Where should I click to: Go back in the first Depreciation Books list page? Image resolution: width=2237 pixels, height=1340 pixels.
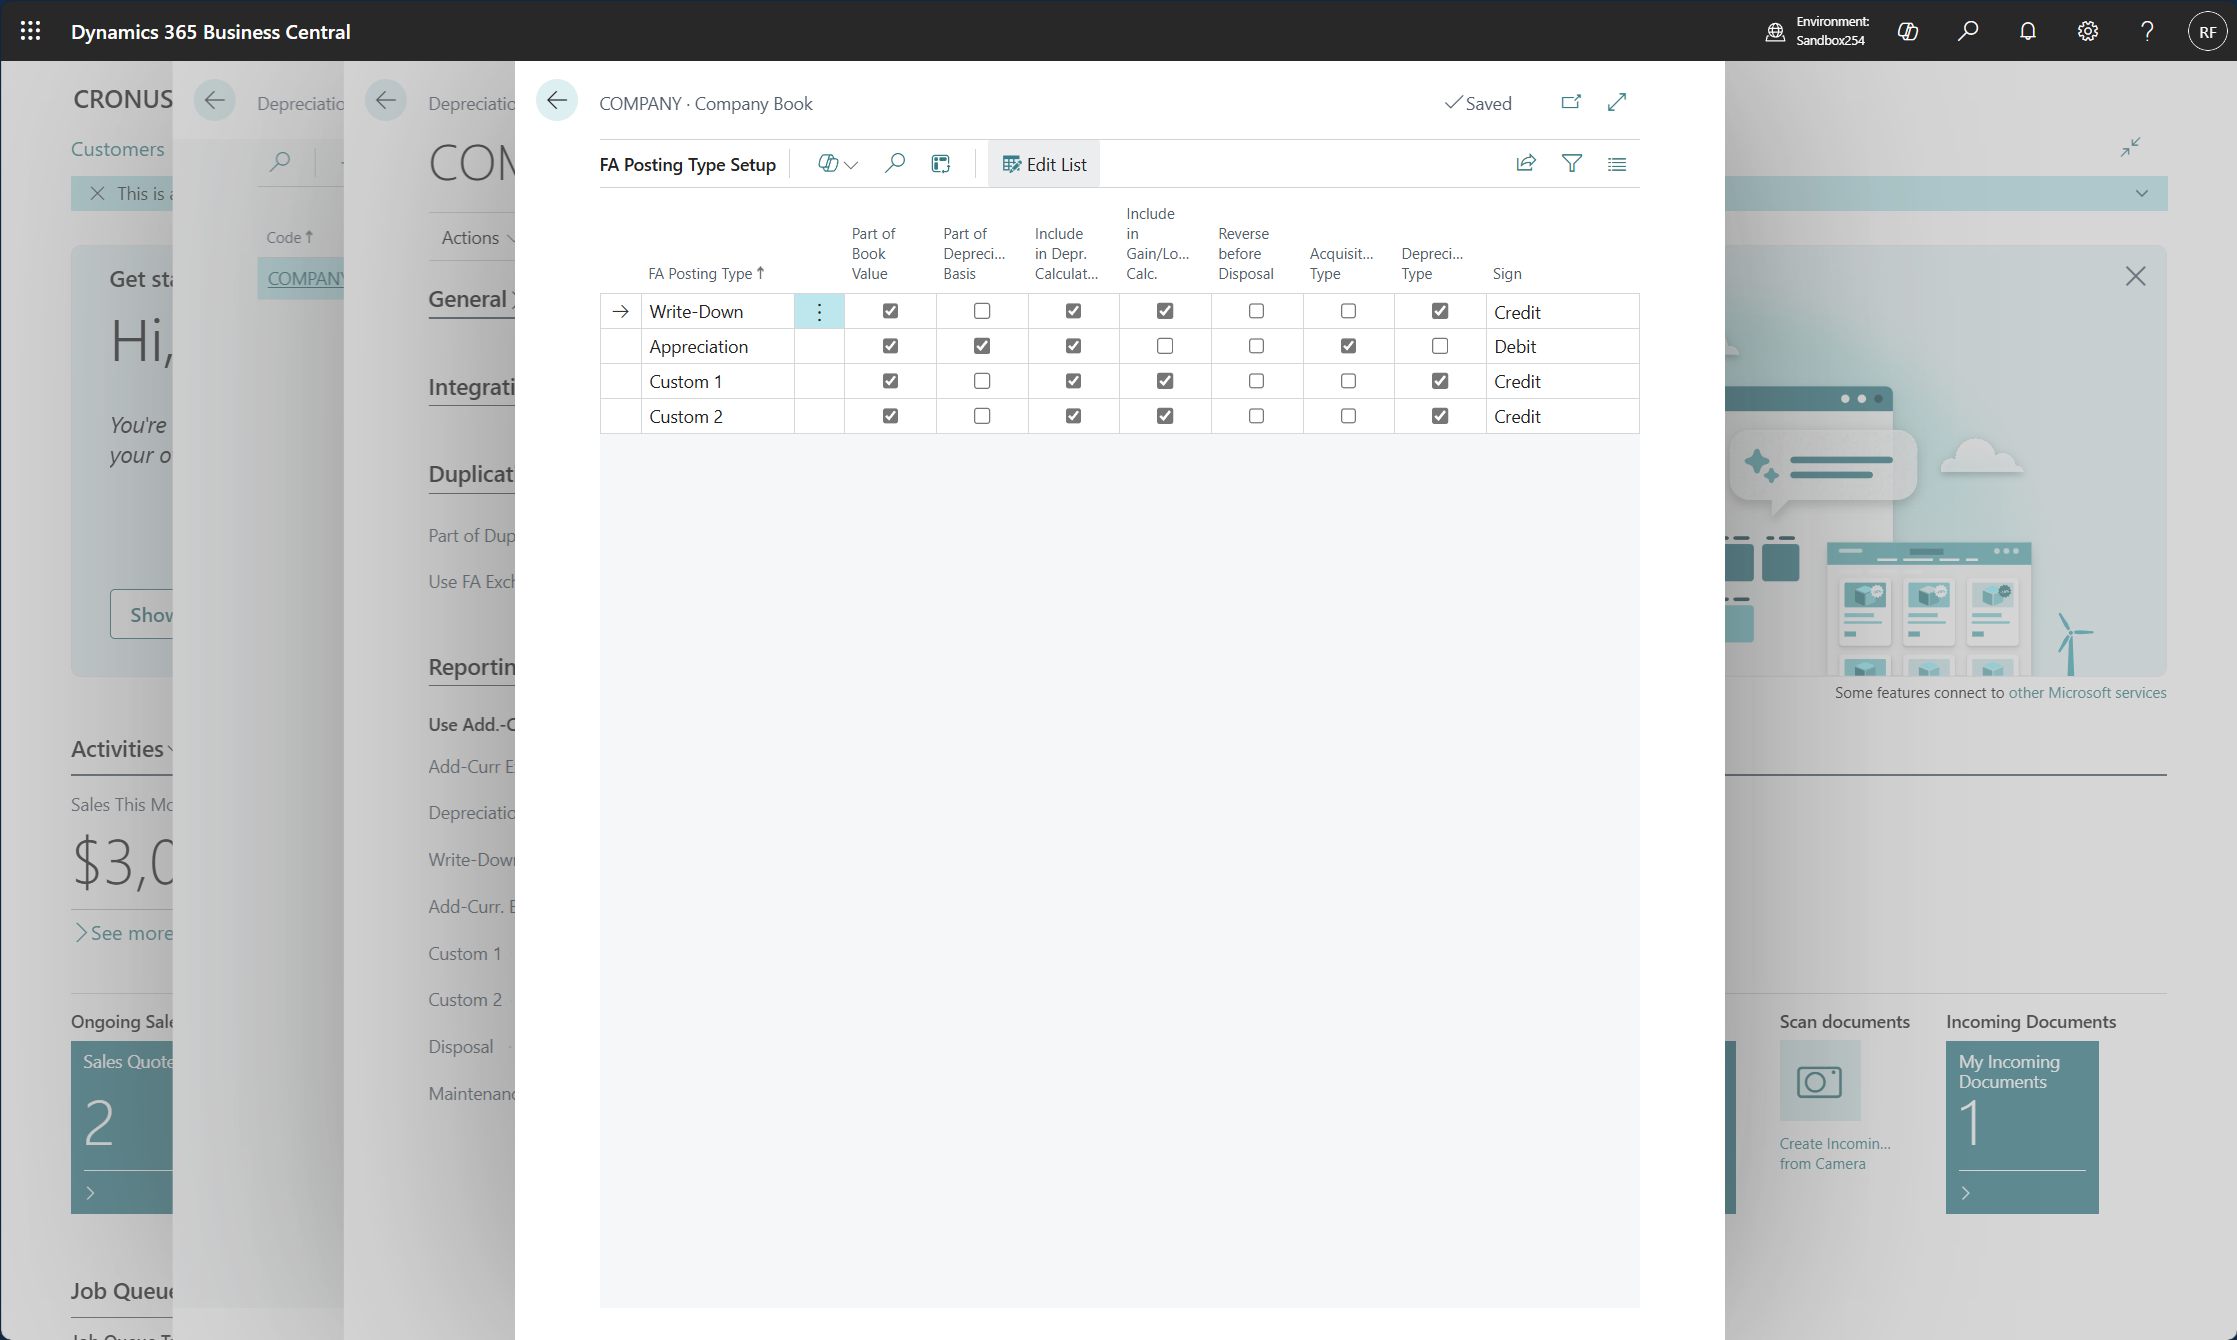coord(214,100)
